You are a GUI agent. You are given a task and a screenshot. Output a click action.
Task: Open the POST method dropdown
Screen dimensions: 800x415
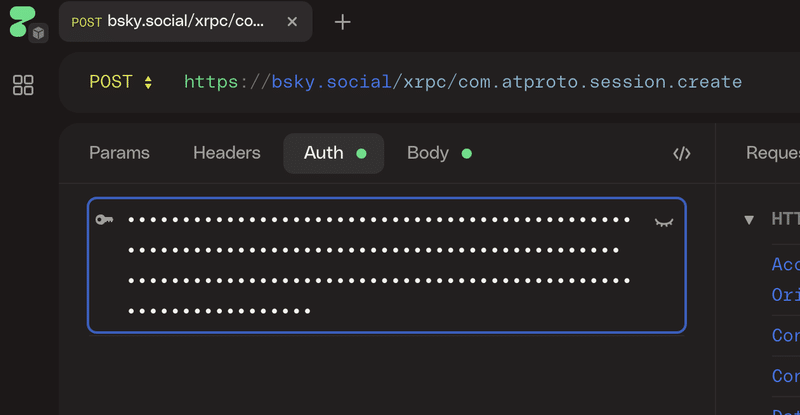coord(121,82)
